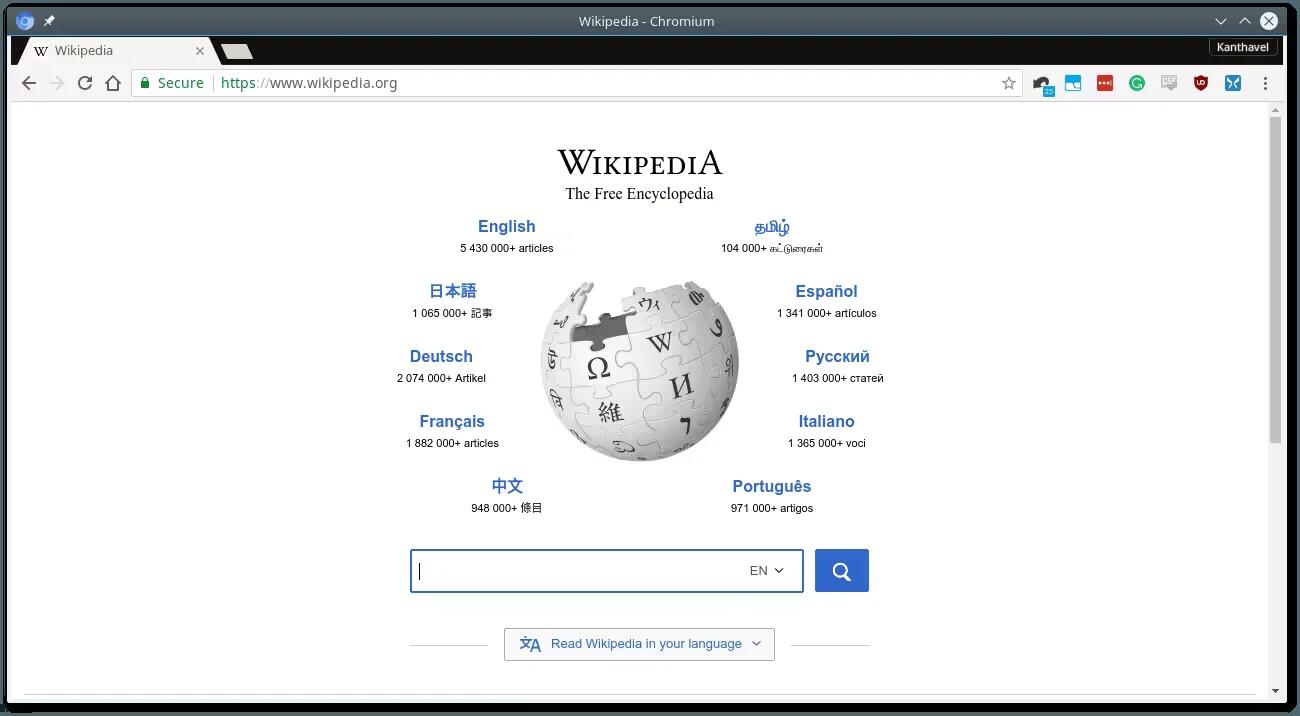Open the Kanthavel profile button
Screen dimensions: 1300x716
click(1243, 47)
